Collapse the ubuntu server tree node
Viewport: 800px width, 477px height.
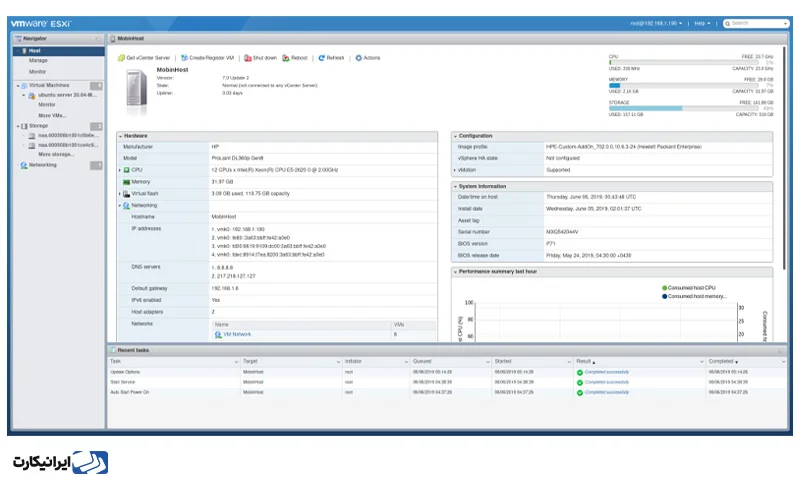click(x=23, y=95)
